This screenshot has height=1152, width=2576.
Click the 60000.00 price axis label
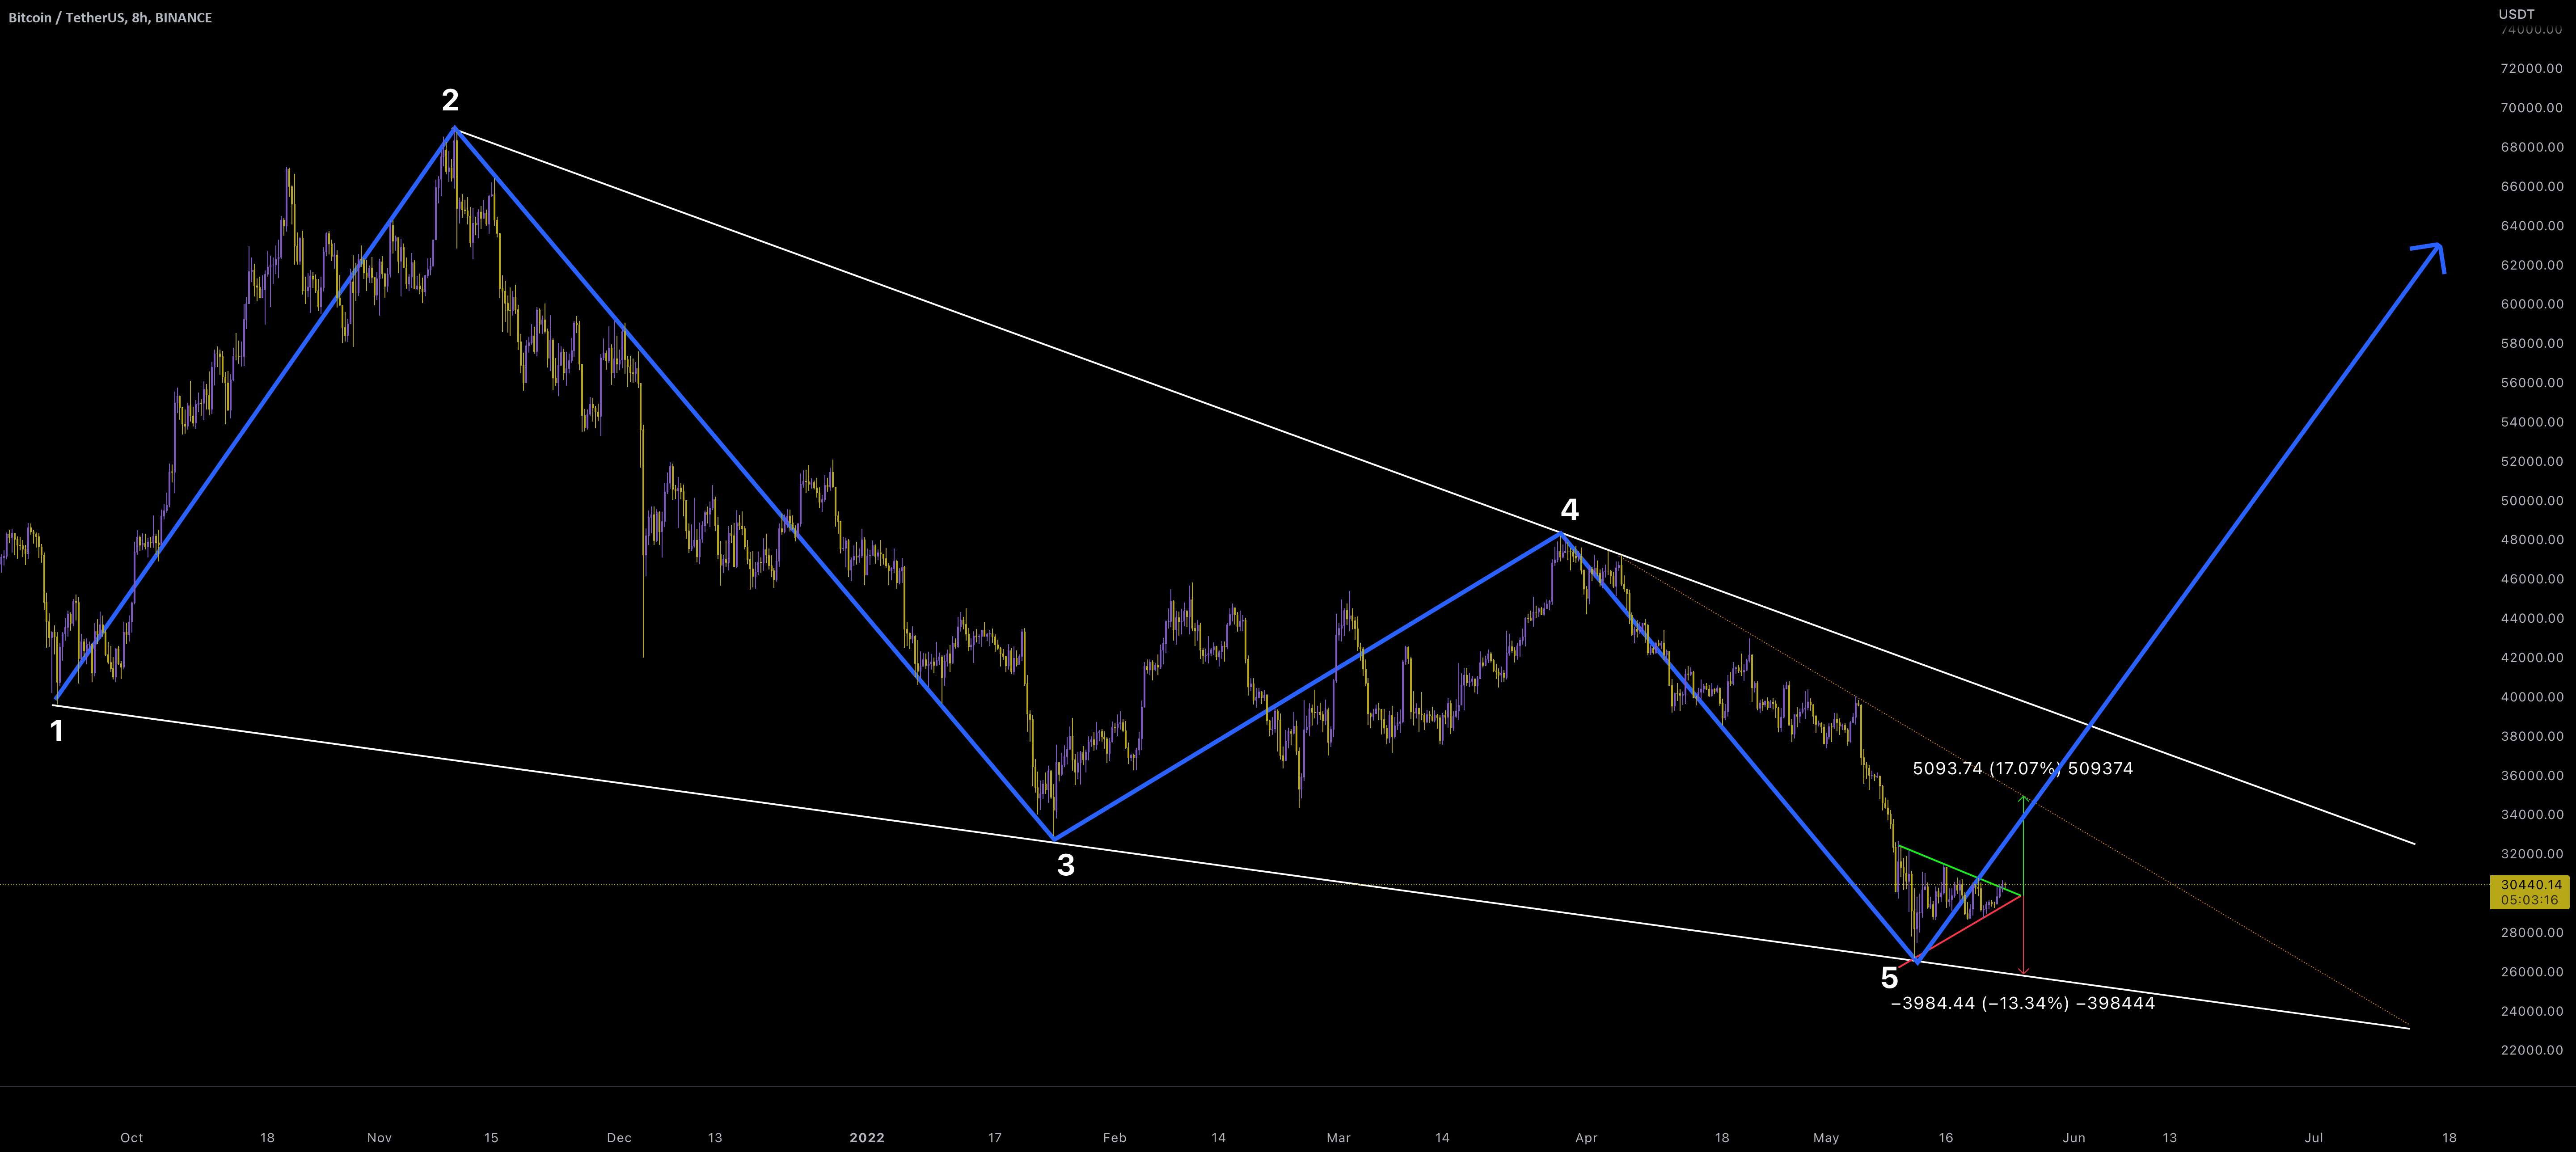coord(2532,304)
